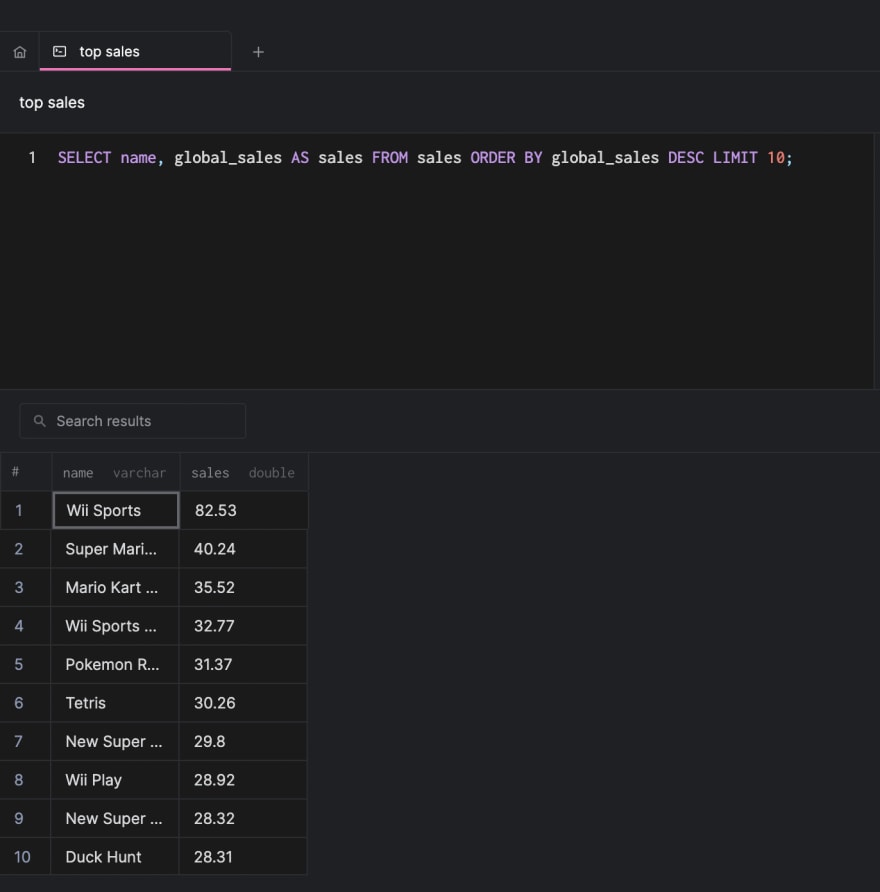Select the Wii Sports ... cell in row 4
Image resolution: width=880 pixels, height=892 pixels.
pyautogui.click(x=115, y=626)
